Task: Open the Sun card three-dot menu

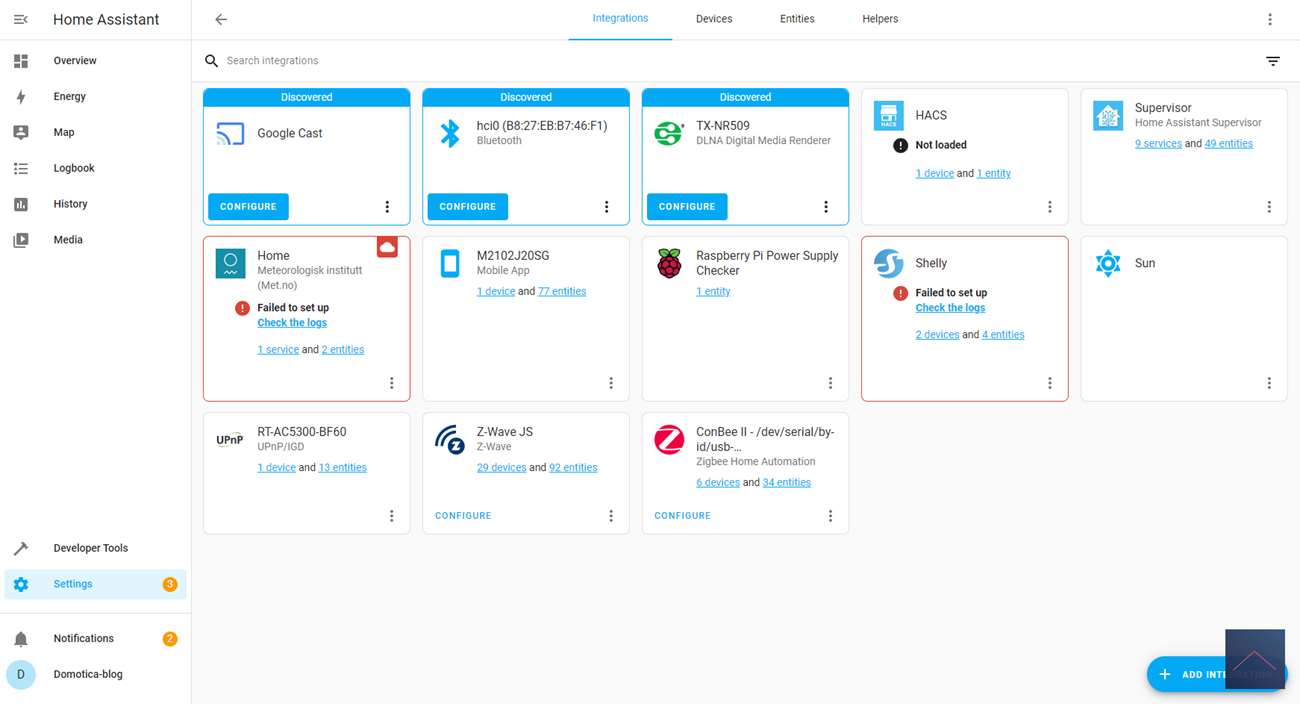Action: pos(1268,383)
